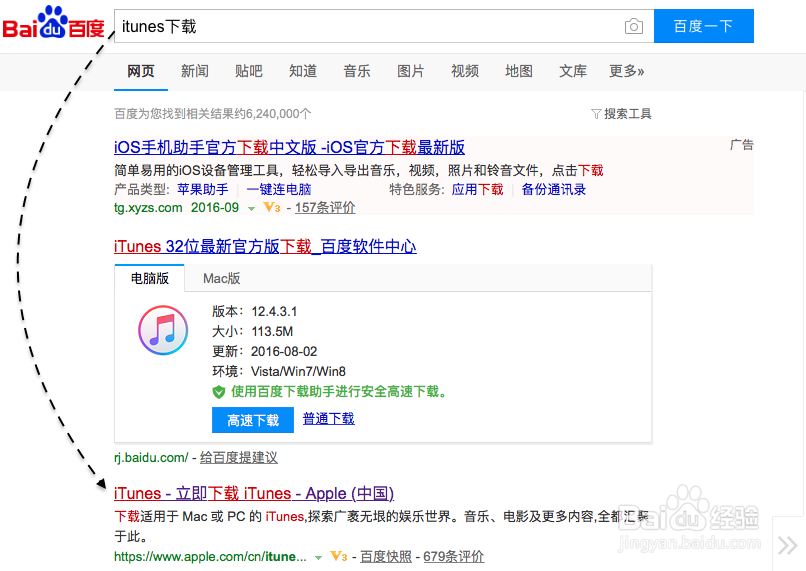Open iOS手机助手官方下载中文版 result
This screenshot has height=571, width=806.
289,148
